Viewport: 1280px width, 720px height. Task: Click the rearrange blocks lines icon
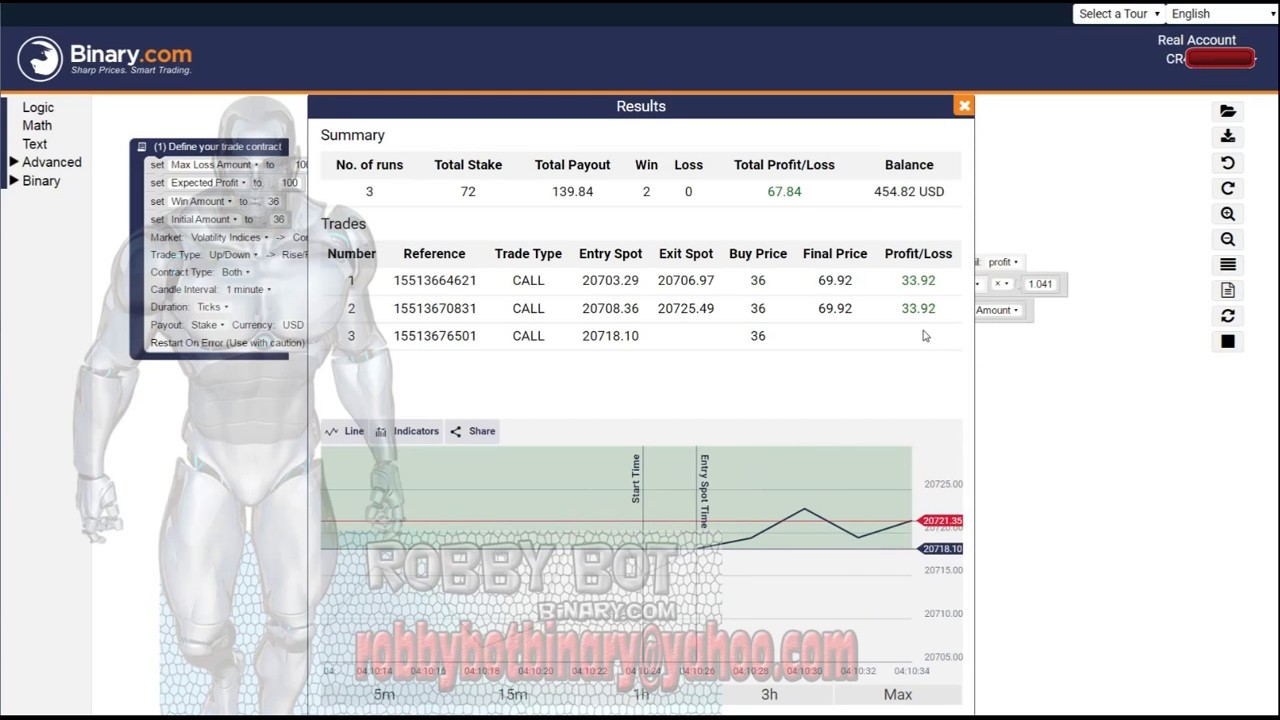(1228, 265)
